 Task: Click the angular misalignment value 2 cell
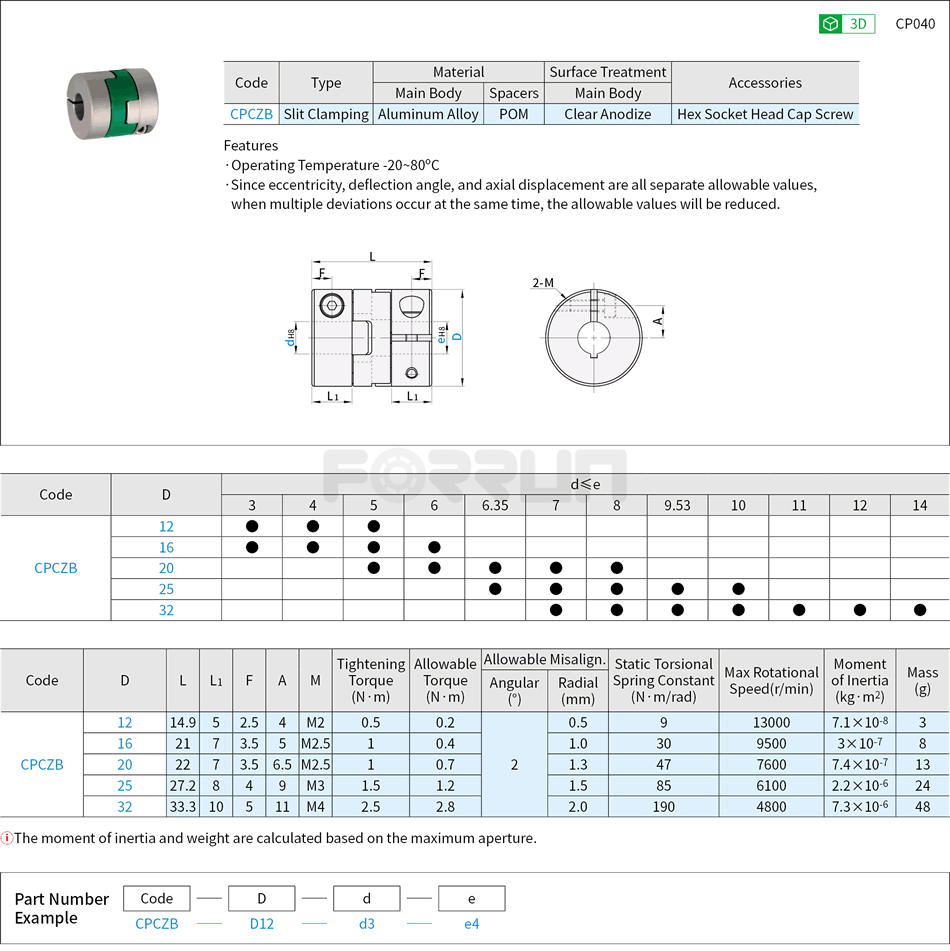click(514, 764)
